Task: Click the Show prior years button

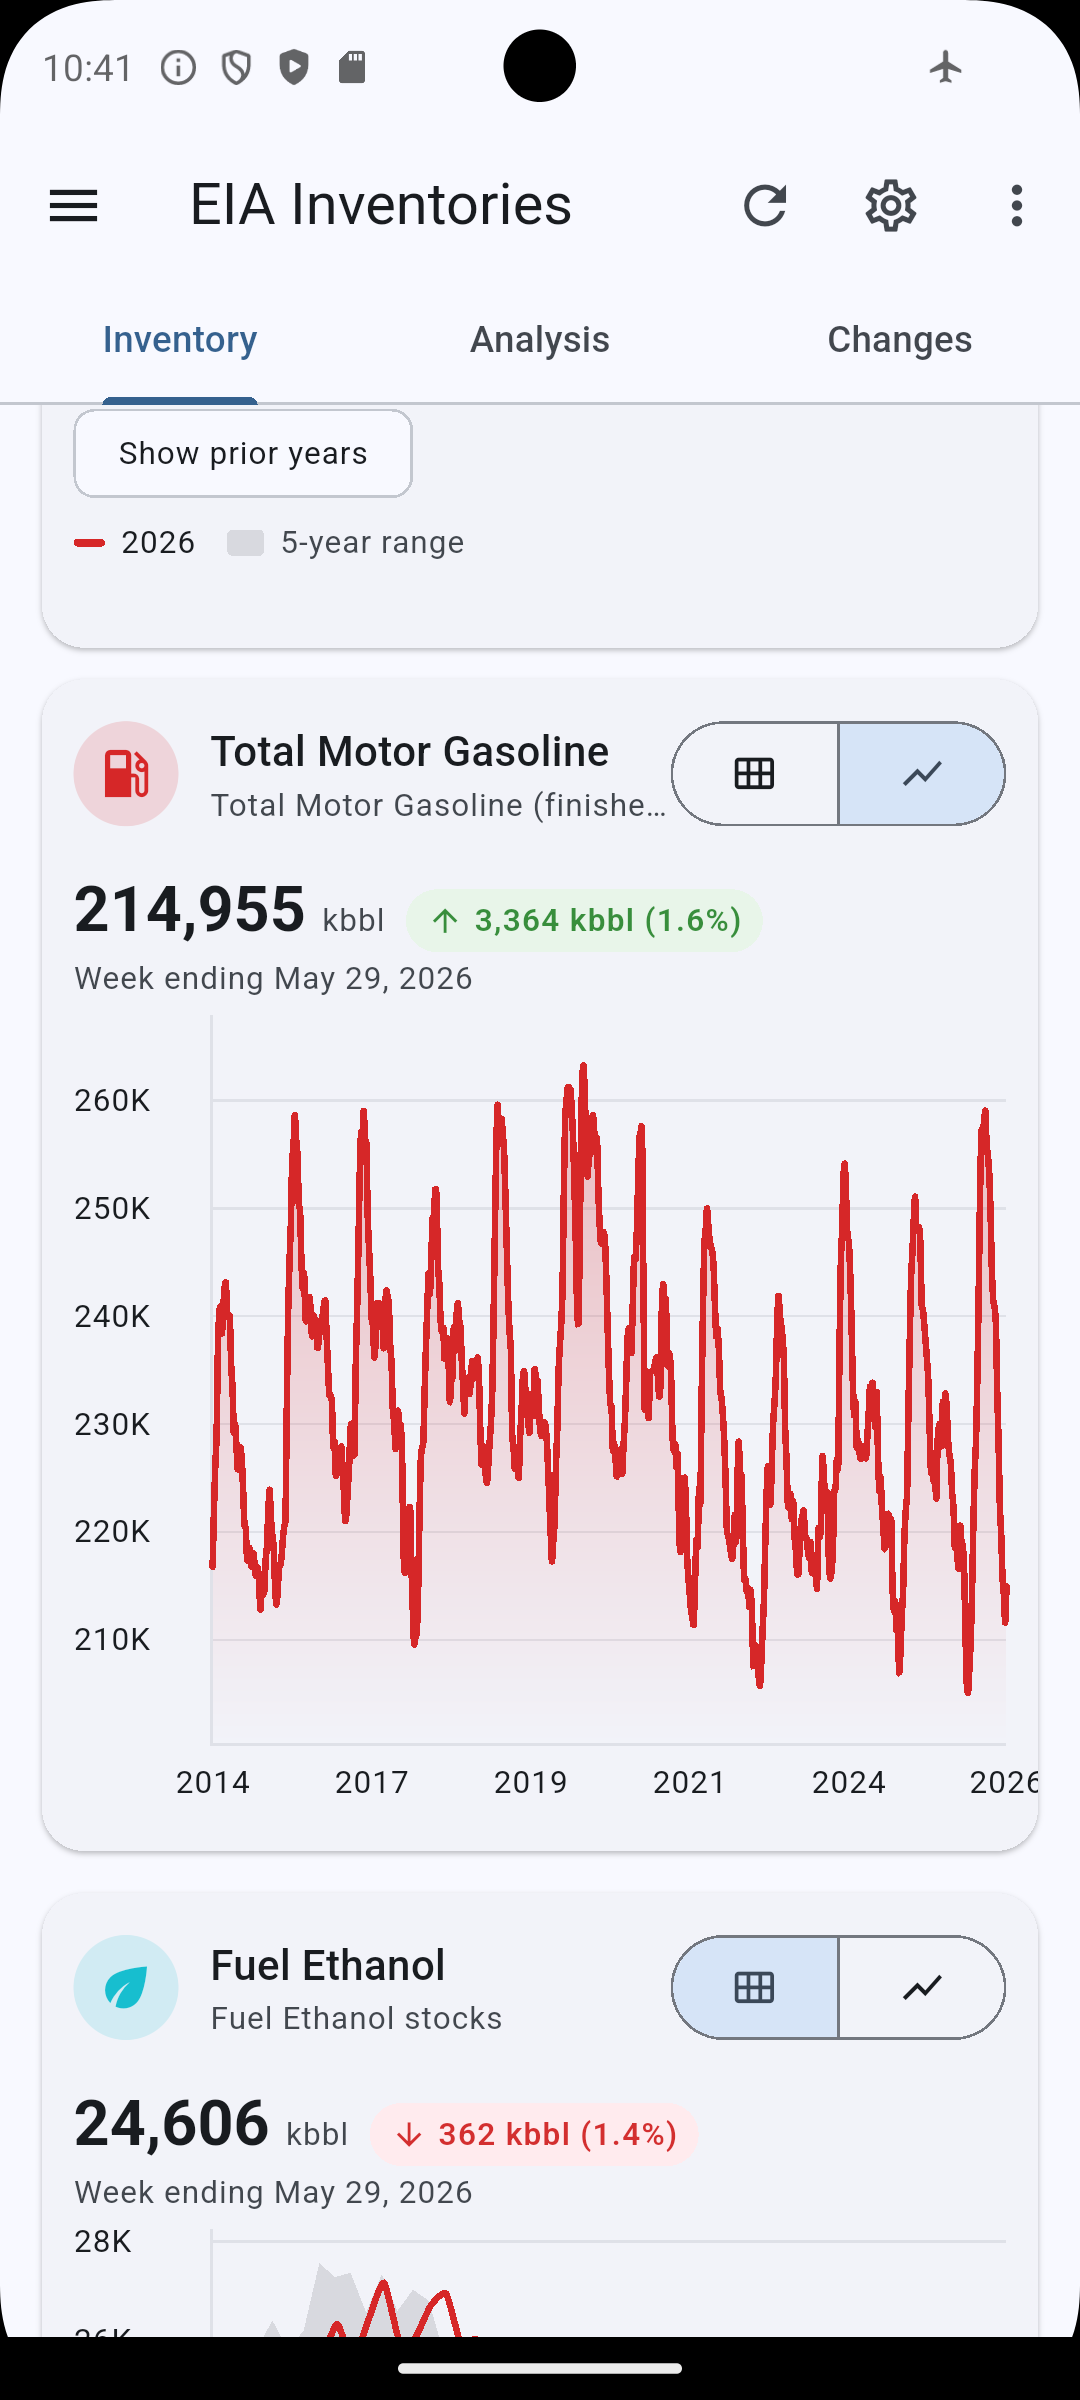Action: [243, 453]
